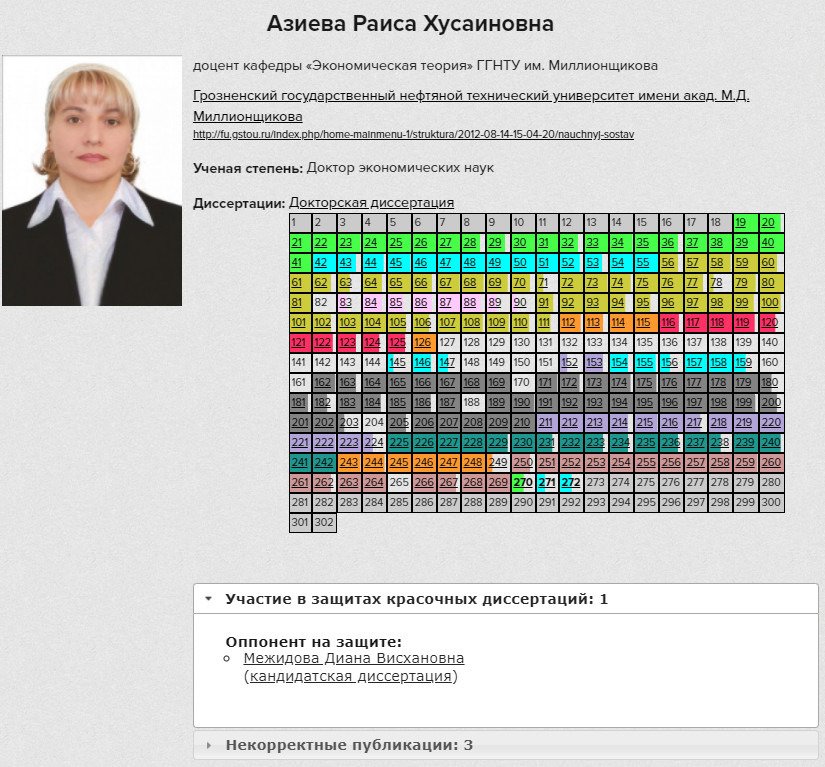This screenshot has width=825, height=767.
Task: Click the heading Азиева Раиса Хусаиновна
Action: coord(410,24)
